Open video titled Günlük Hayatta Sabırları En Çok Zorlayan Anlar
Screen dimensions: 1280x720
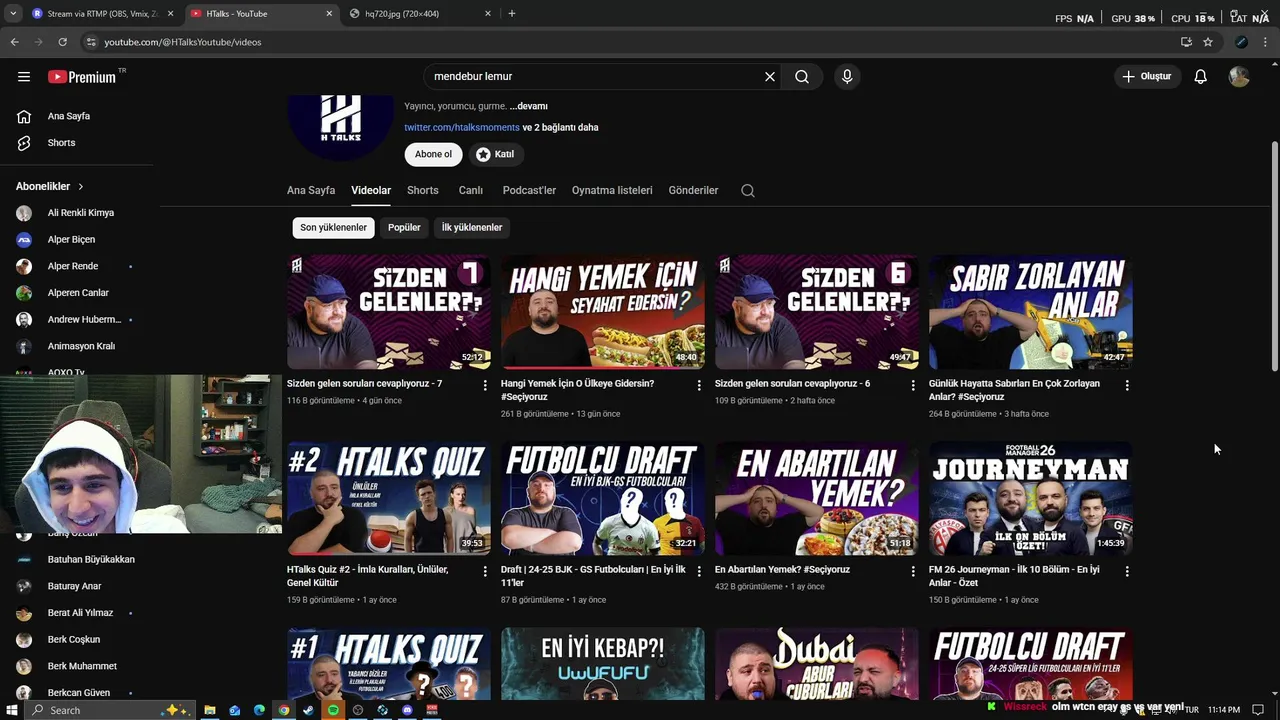coord(1014,389)
